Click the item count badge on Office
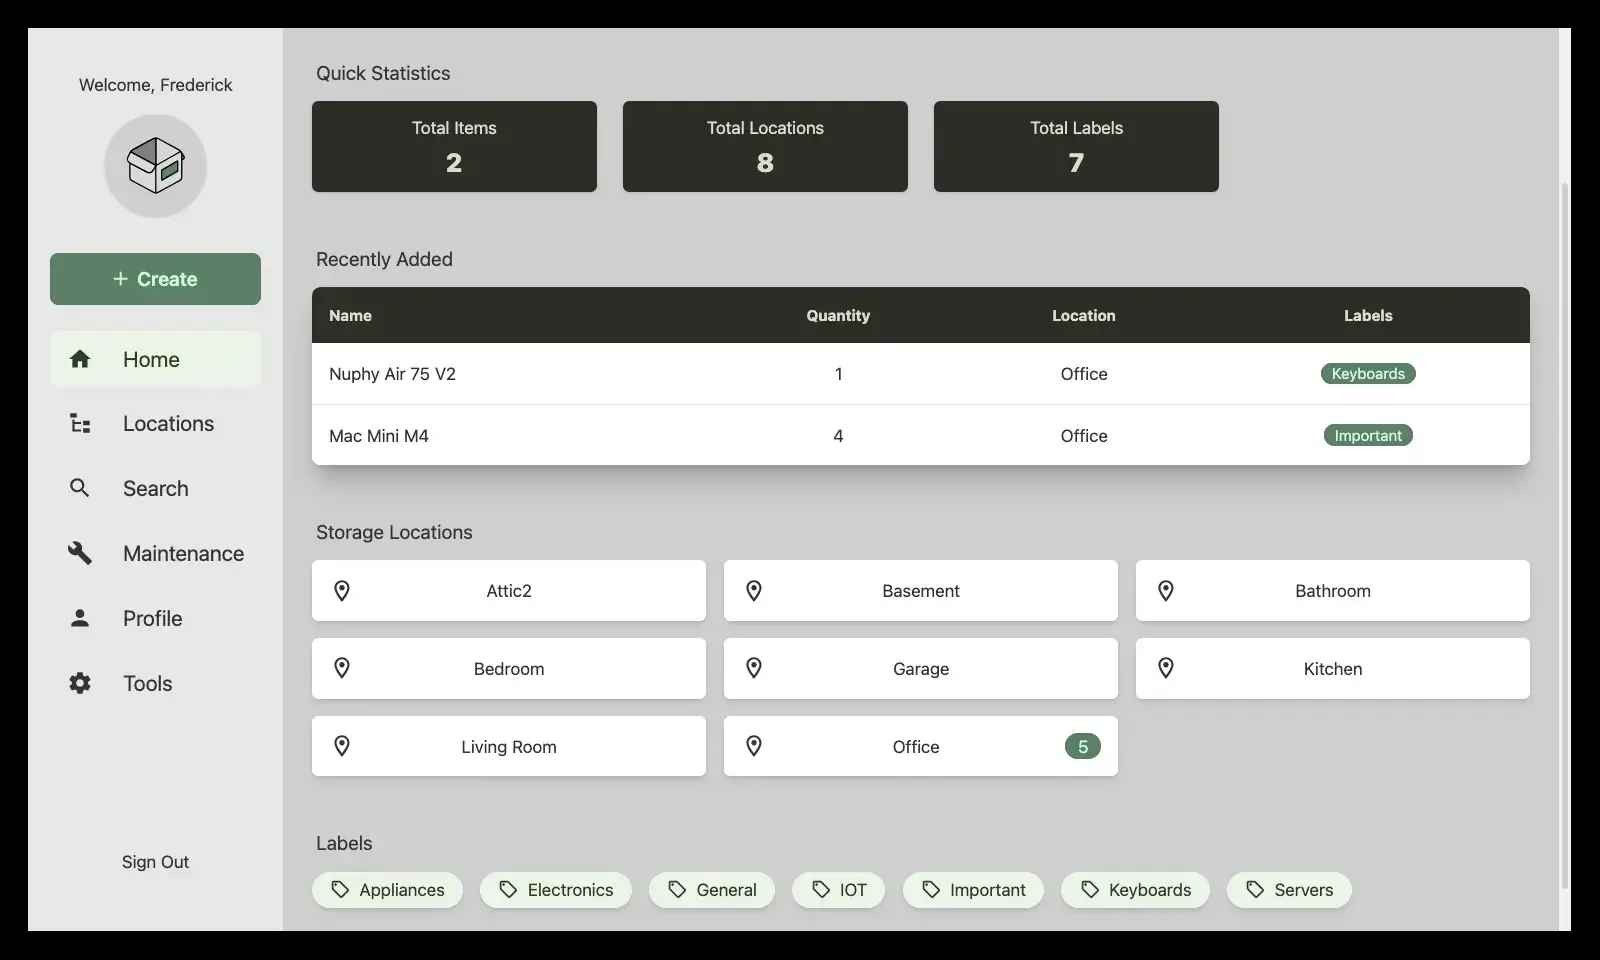The image size is (1600, 960). 1083,746
